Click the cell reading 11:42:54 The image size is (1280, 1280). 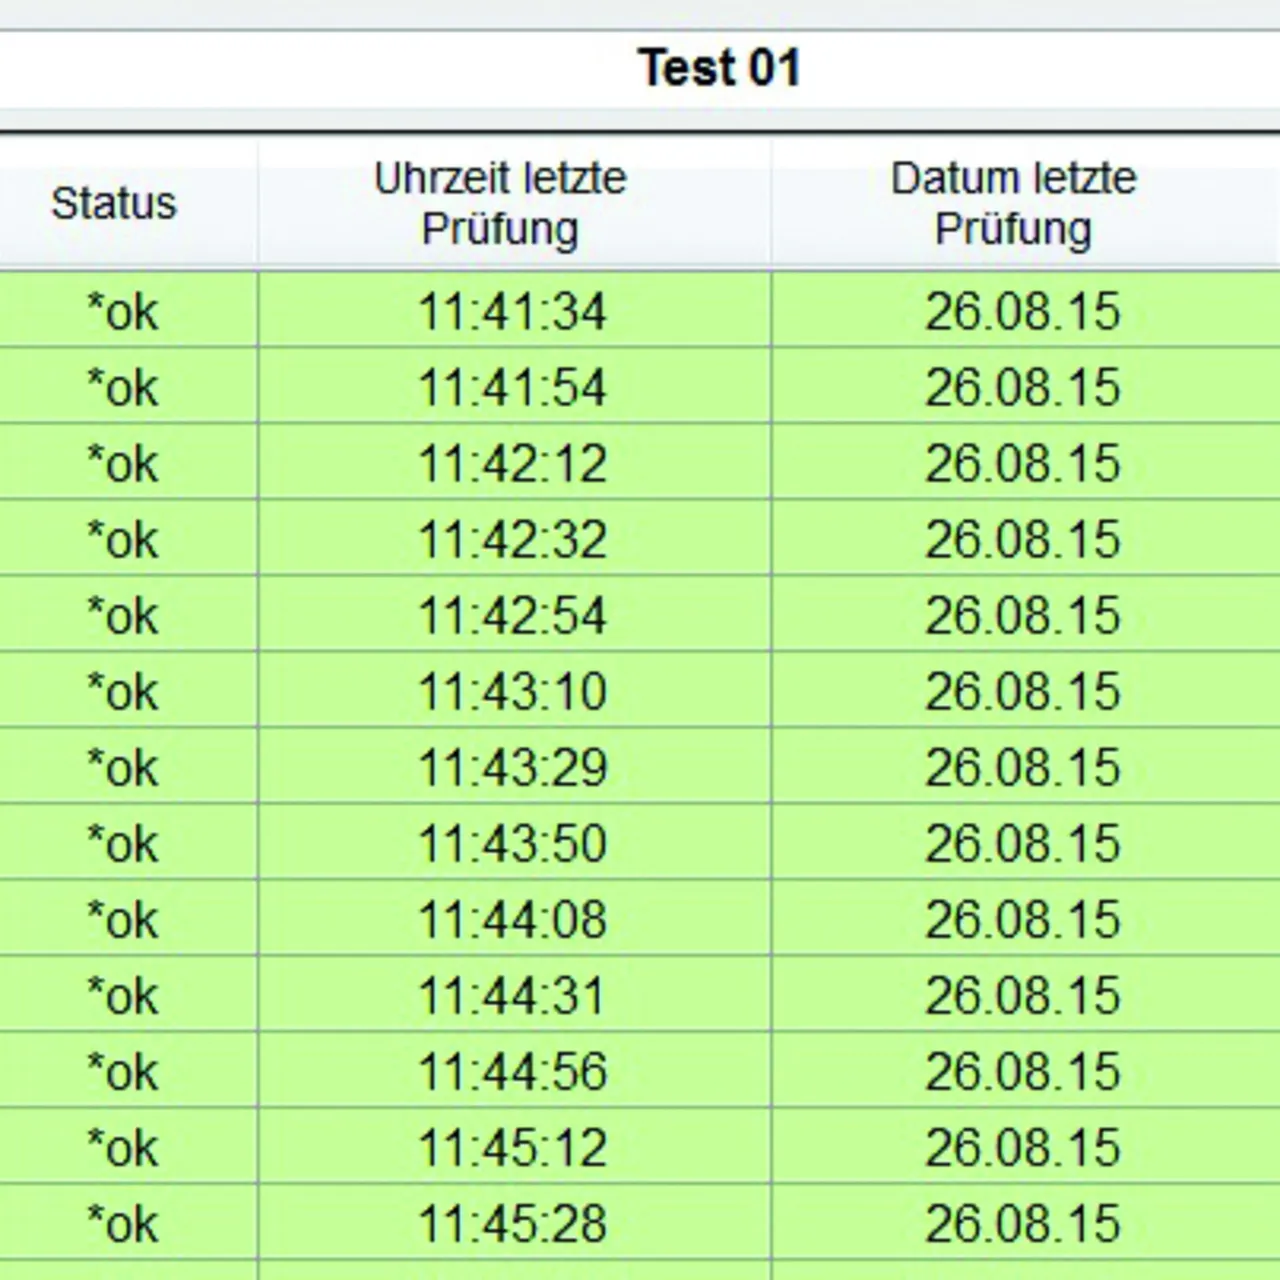pos(512,615)
